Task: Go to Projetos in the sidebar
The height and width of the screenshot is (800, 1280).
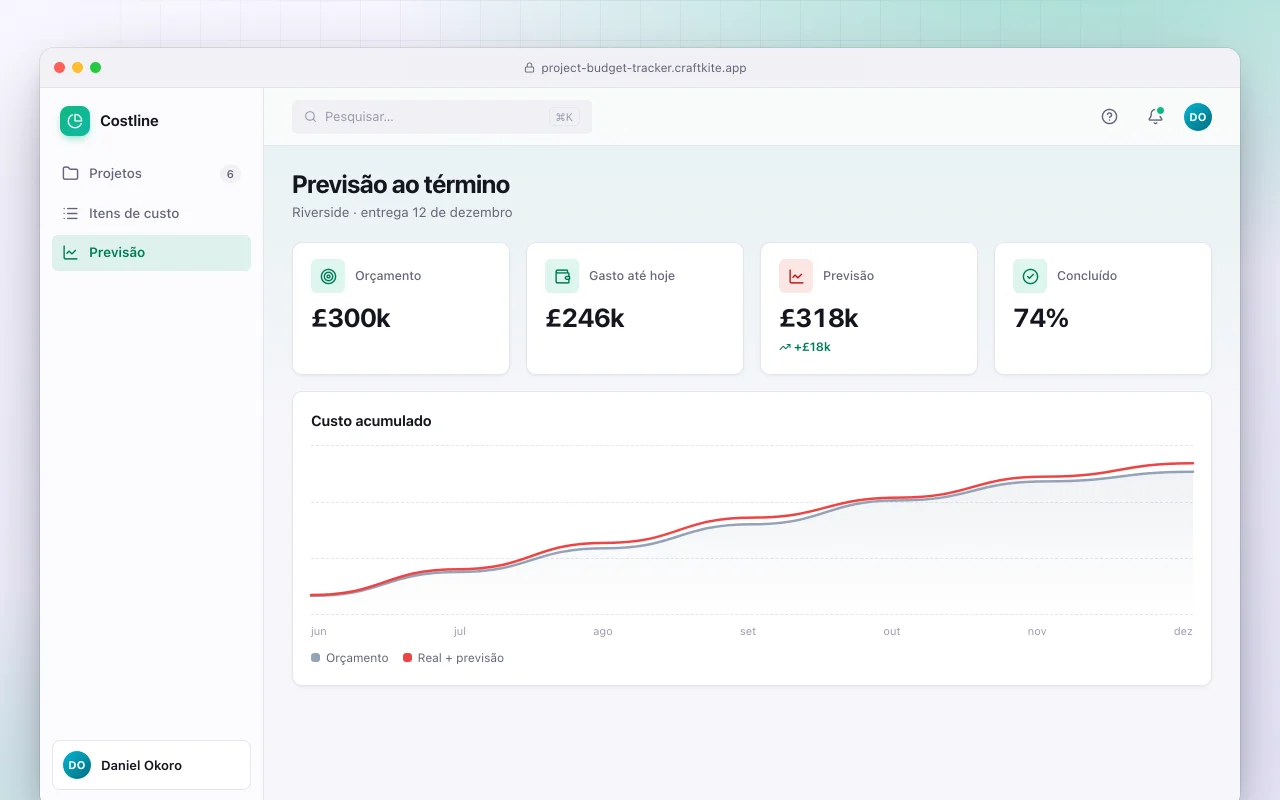Action: point(151,173)
